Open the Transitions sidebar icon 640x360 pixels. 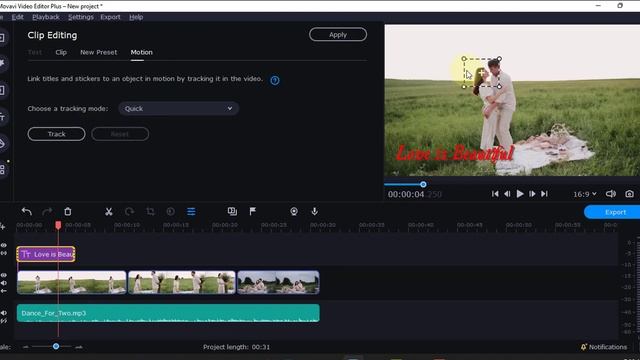click(x=2, y=90)
